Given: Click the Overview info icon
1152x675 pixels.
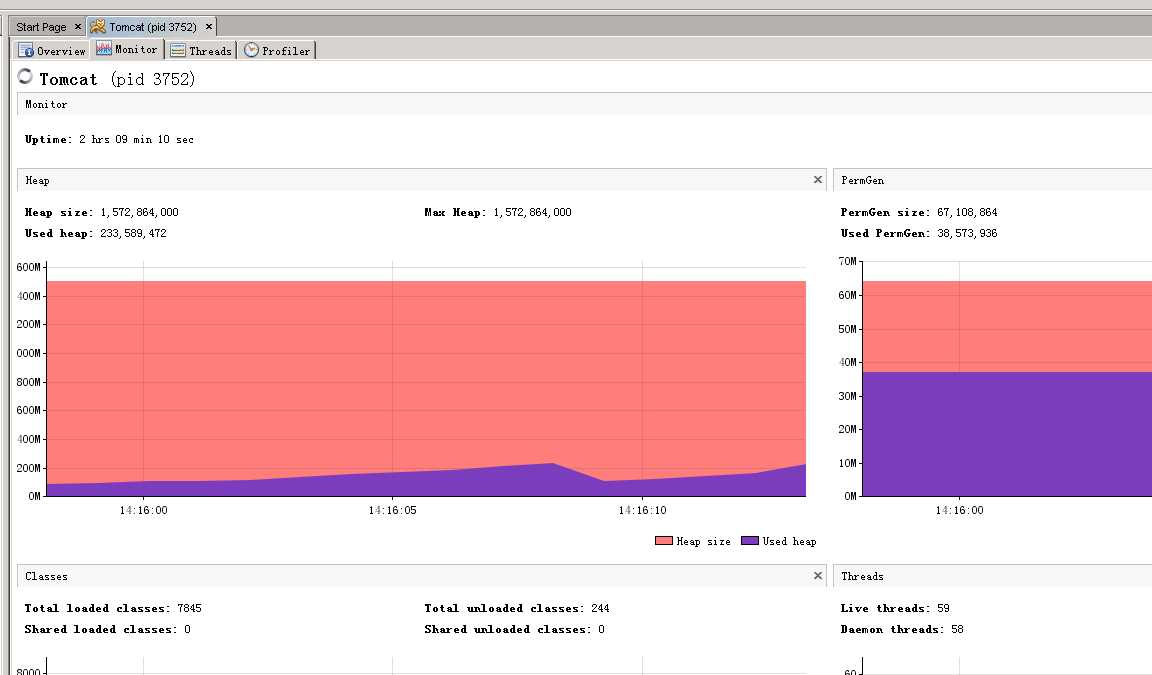Looking at the screenshot, I should tap(26, 50).
